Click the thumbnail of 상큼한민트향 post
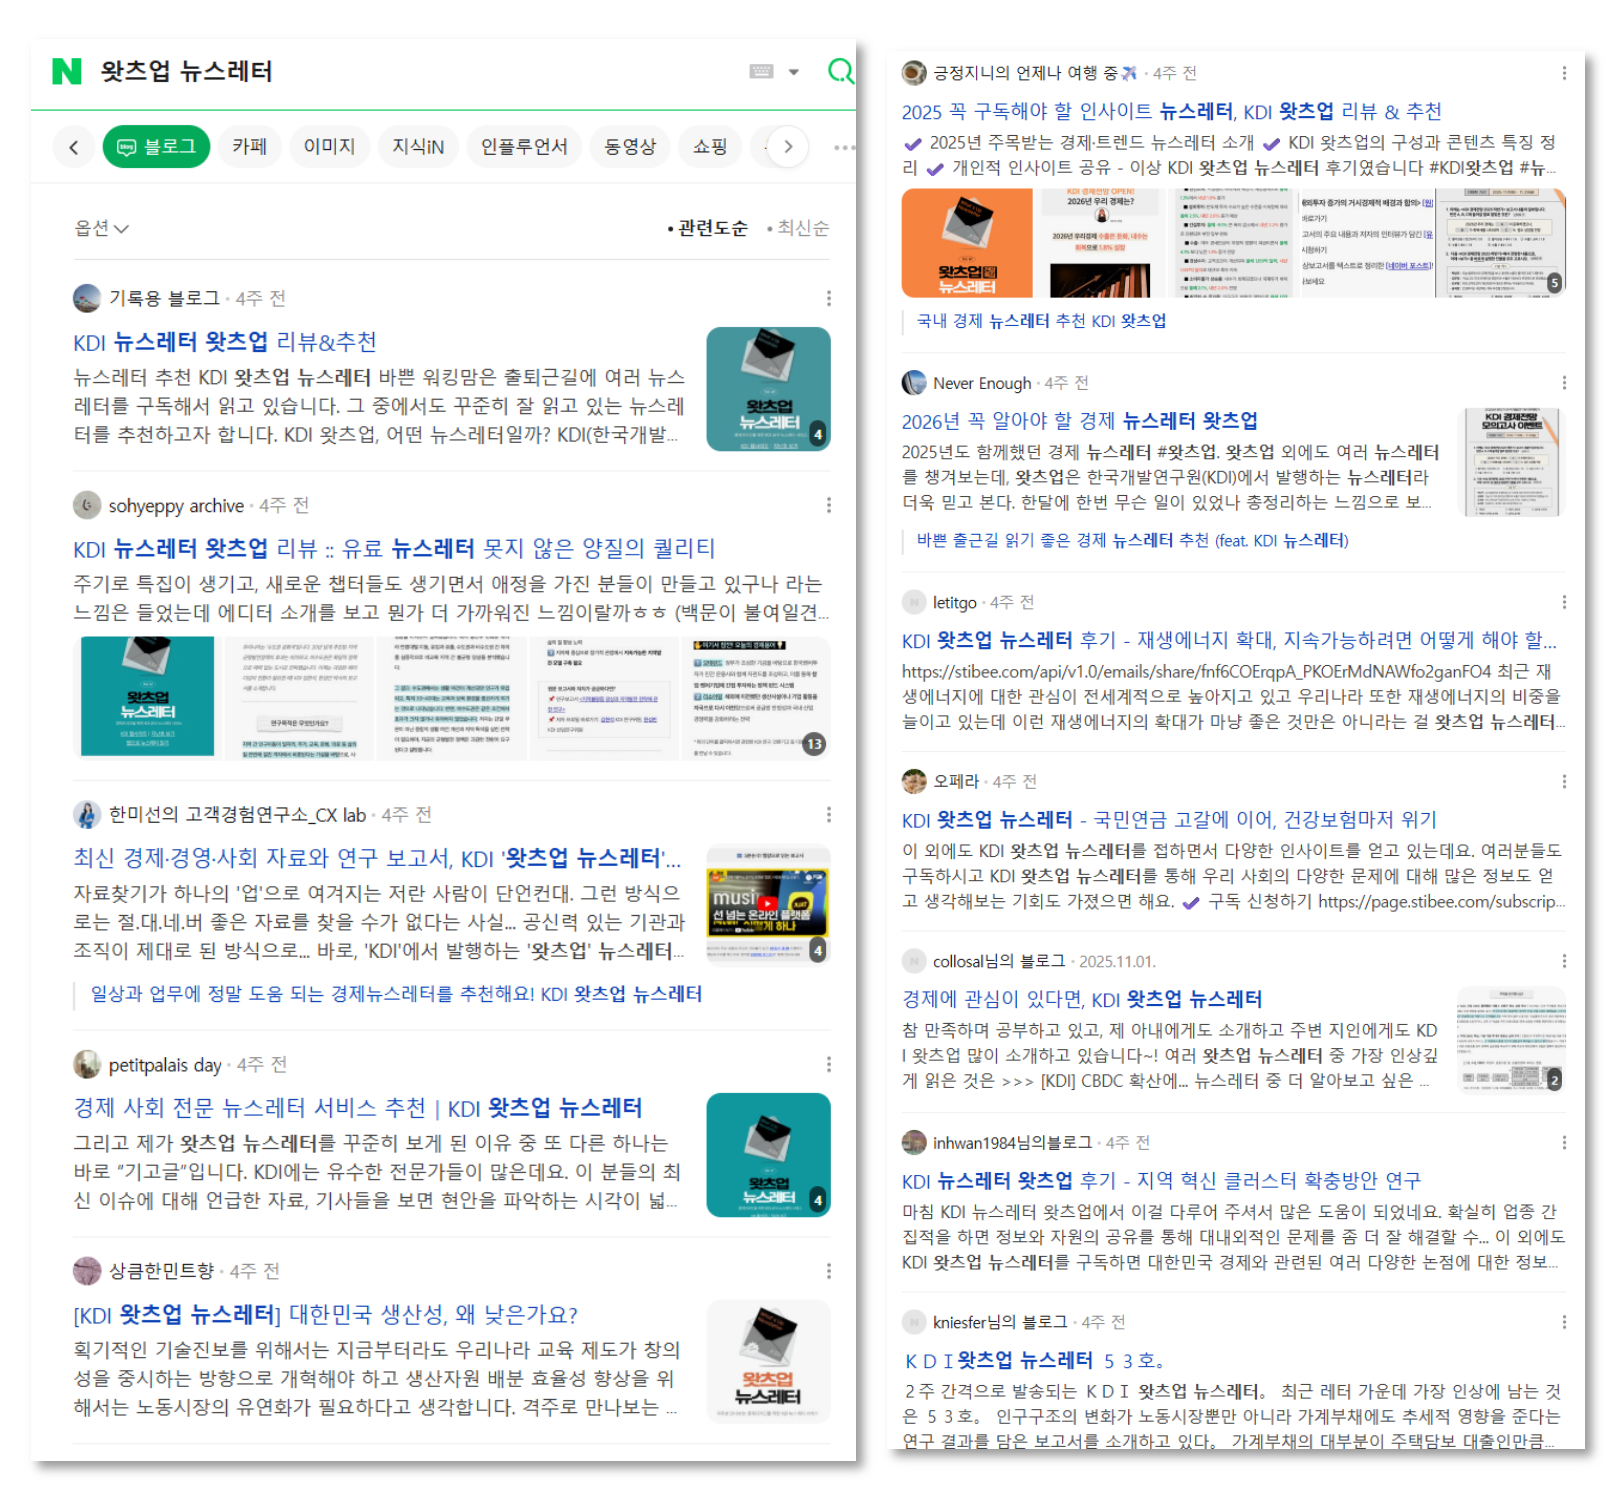Screen dimensions: 1620x1500 [x=768, y=1360]
